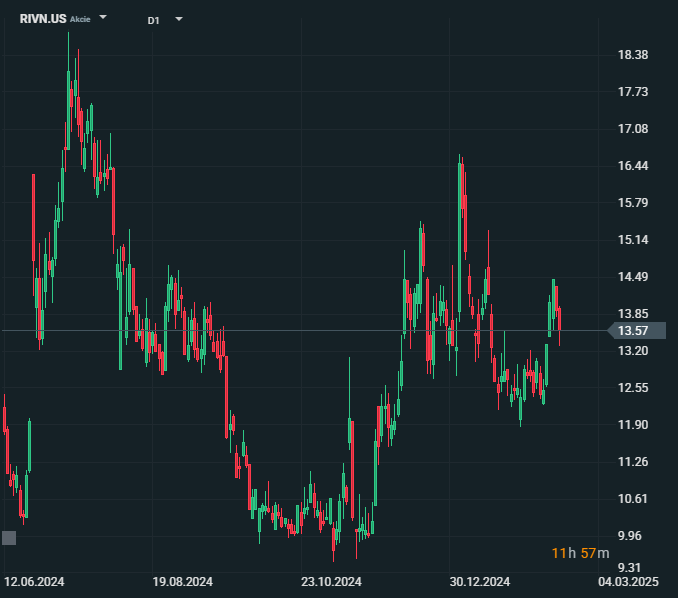The image size is (678, 598).
Task: Click the RIVN.US ticker label
Action: pyautogui.click(x=43, y=19)
